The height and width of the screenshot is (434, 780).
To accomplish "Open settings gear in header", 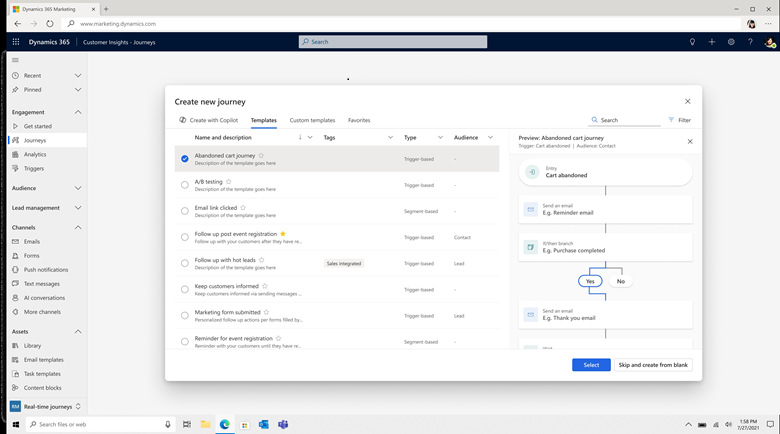I will [731, 42].
